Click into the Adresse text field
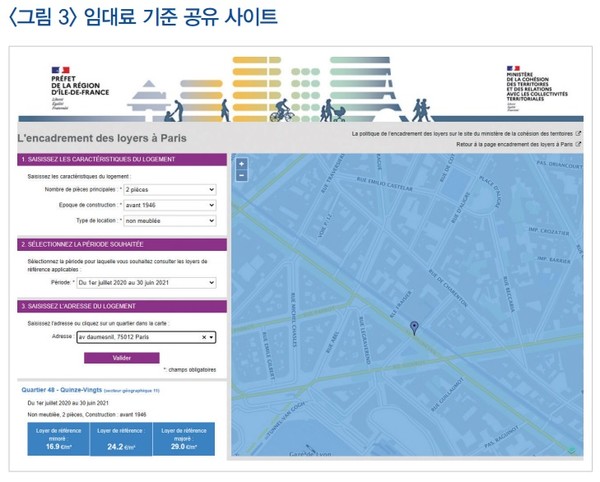The image size is (600, 482). [135, 338]
